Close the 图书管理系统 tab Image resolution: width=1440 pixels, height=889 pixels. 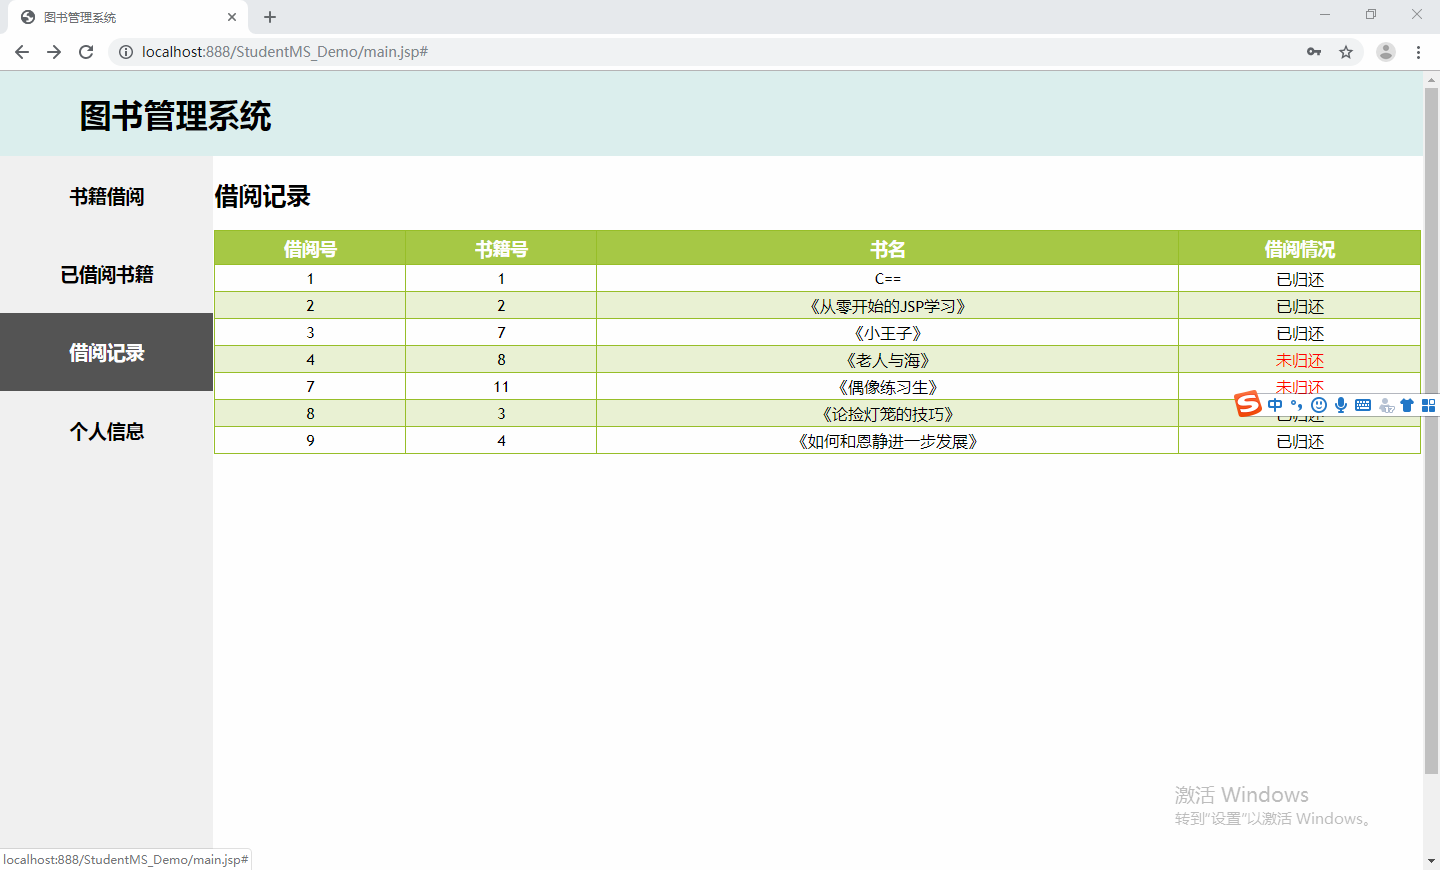pos(232,17)
